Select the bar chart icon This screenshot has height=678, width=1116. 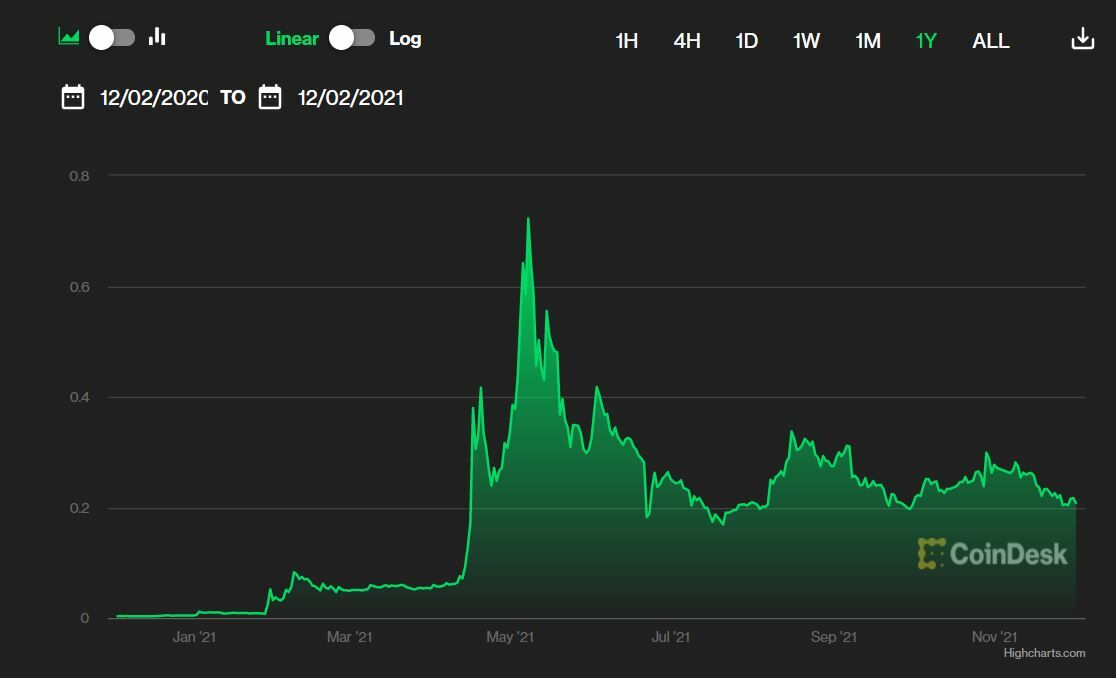[157, 37]
